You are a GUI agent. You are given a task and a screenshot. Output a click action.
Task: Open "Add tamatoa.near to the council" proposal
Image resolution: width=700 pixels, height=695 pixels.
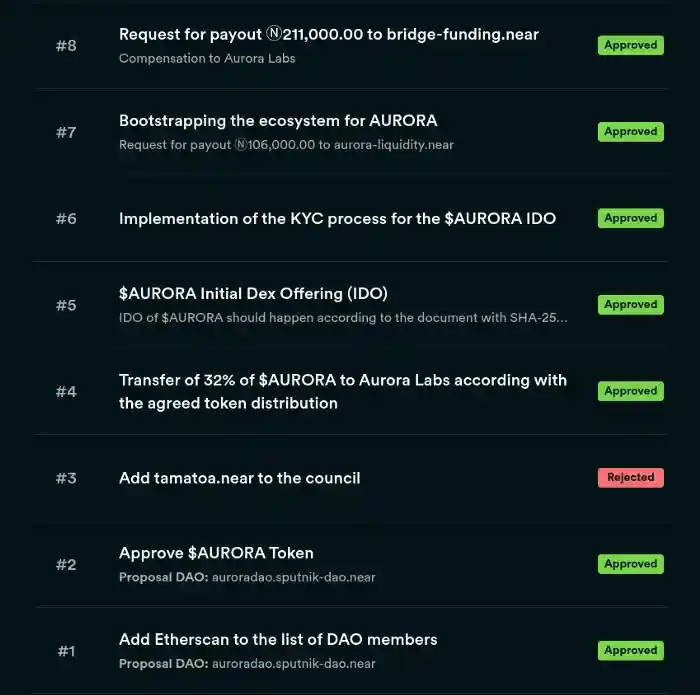pos(239,478)
